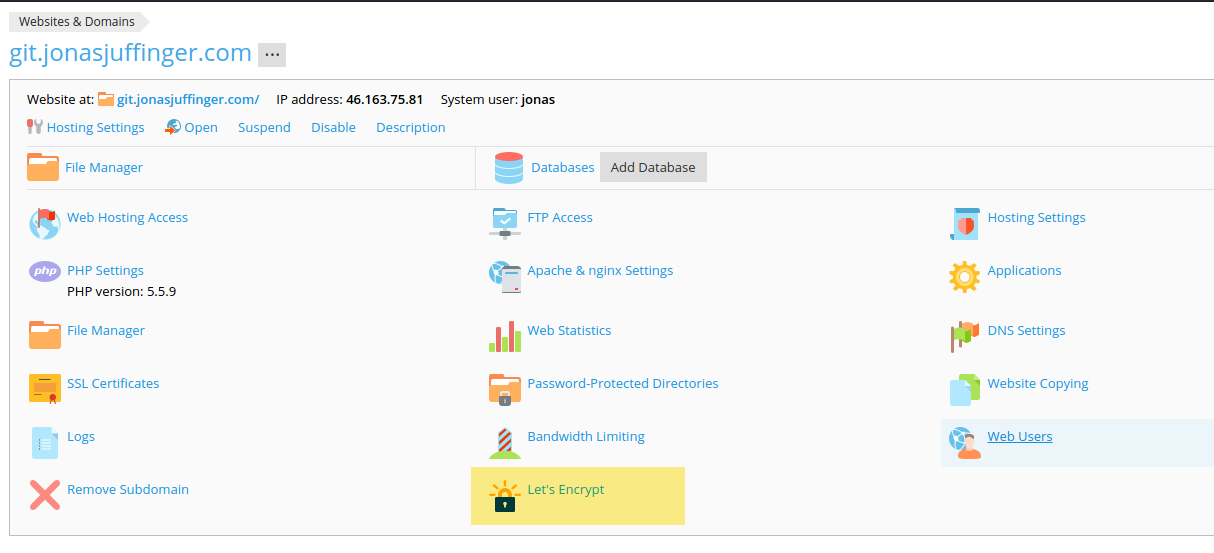Open Hosting Settings in the top action row
This screenshot has width=1214, height=553.
pos(95,128)
